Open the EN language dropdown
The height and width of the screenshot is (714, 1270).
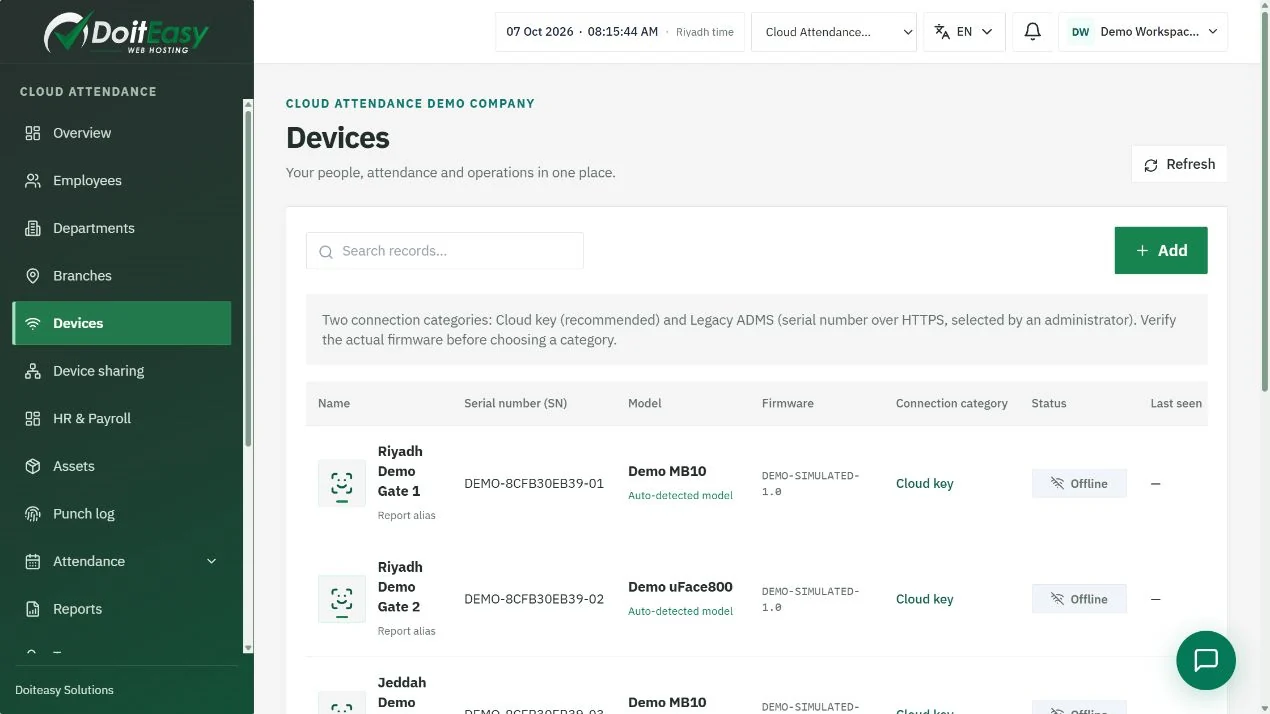coord(964,32)
